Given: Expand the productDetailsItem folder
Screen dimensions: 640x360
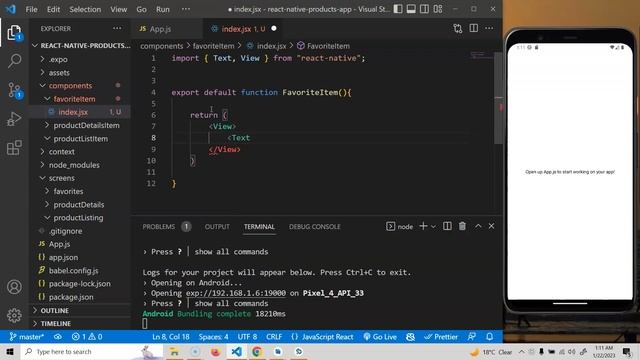Looking at the screenshot, I should (x=80, y=125).
